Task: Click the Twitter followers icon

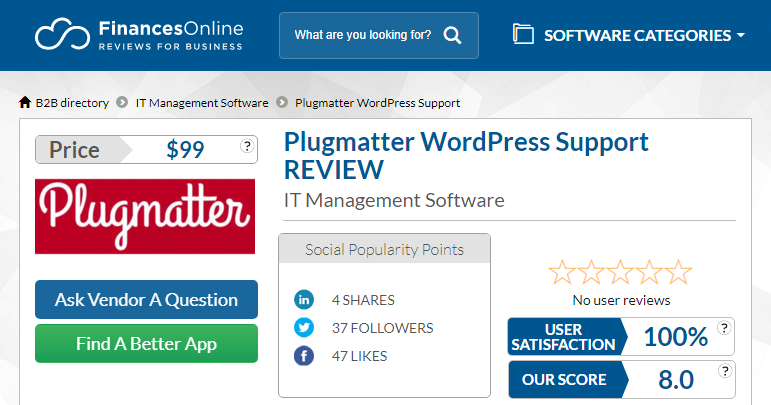Action: click(x=304, y=327)
